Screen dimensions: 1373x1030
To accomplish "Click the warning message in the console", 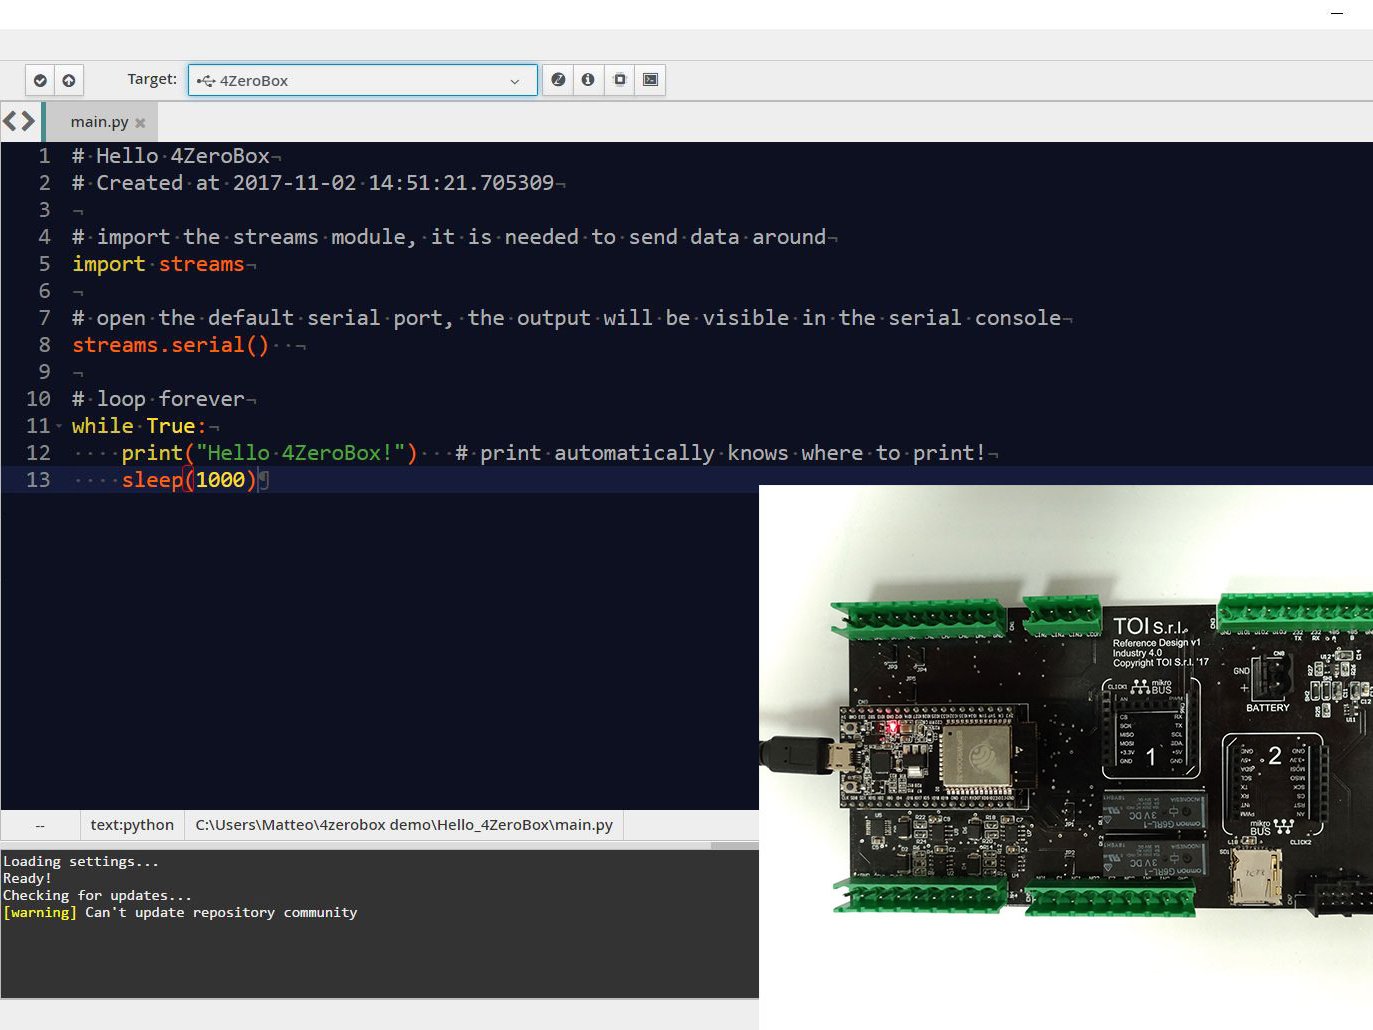I will [180, 912].
